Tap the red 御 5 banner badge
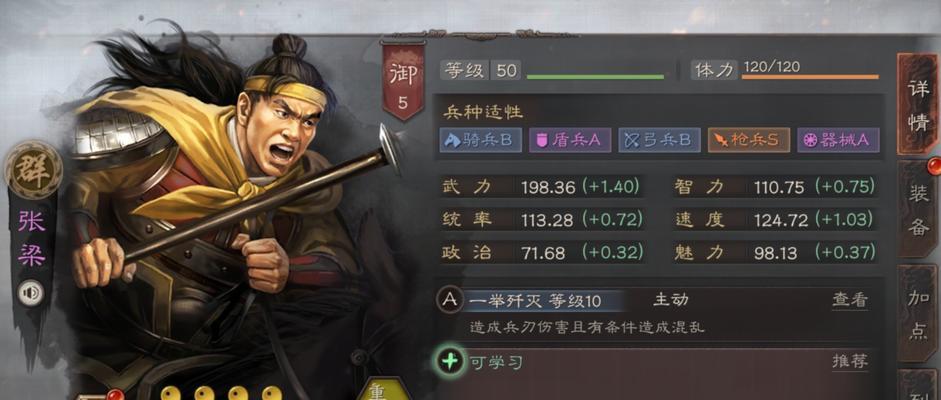Image resolution: width=941 pixels, height=400 pixels. coord(403,81)
